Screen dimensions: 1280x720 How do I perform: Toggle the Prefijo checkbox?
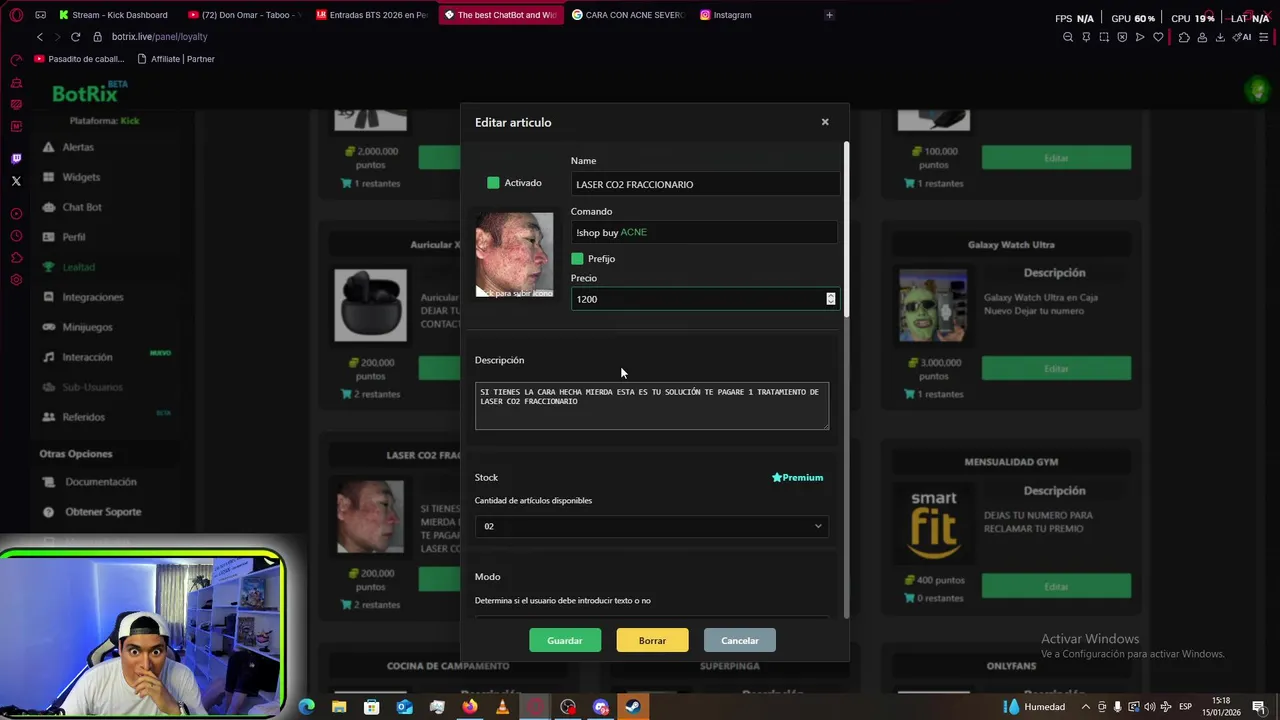[577, 258]
